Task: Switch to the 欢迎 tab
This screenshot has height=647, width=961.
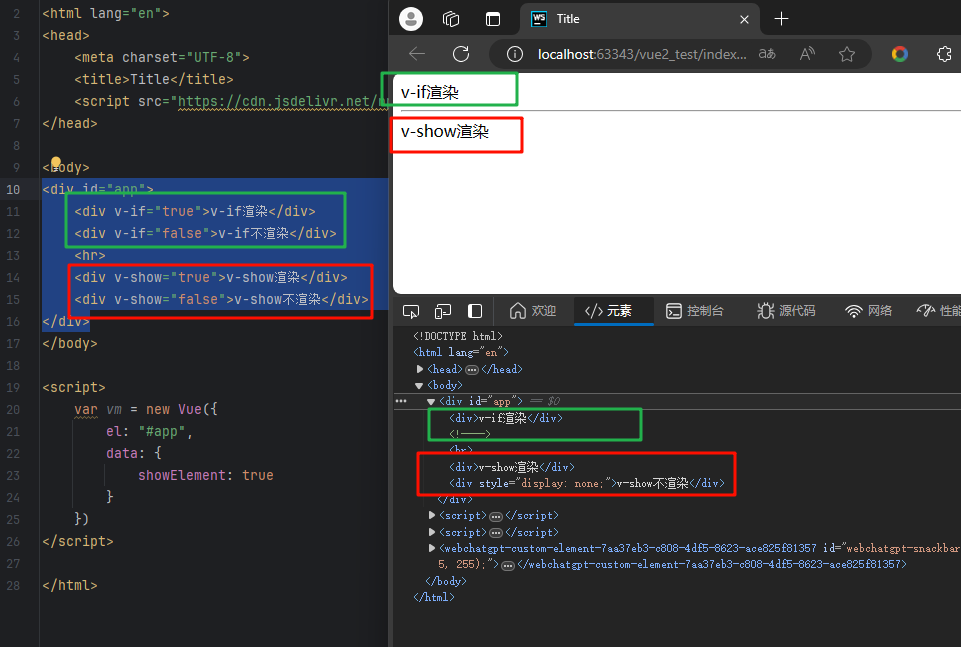Action: point(533,311)
